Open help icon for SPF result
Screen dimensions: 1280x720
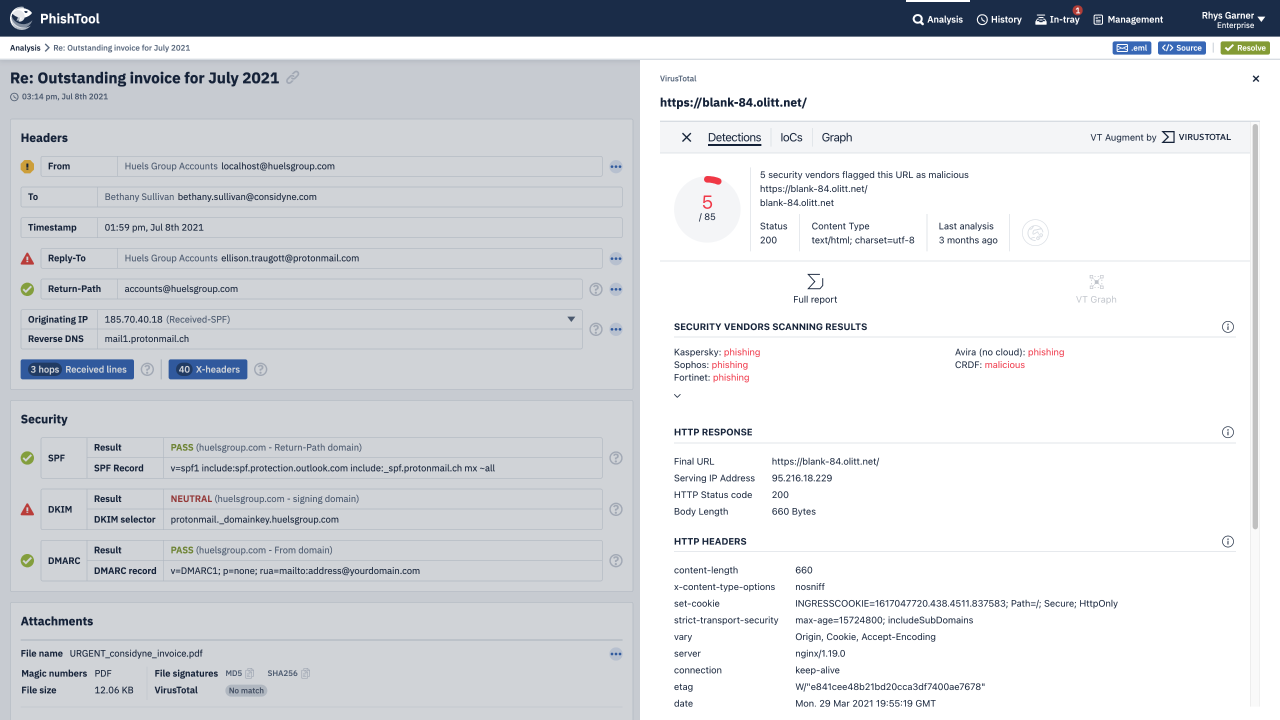616,458
